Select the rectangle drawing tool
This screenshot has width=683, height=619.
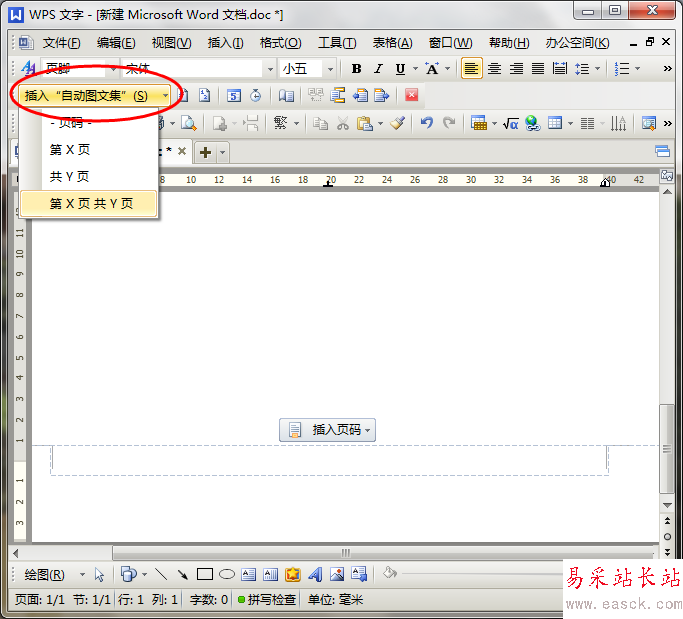point(205,575)
